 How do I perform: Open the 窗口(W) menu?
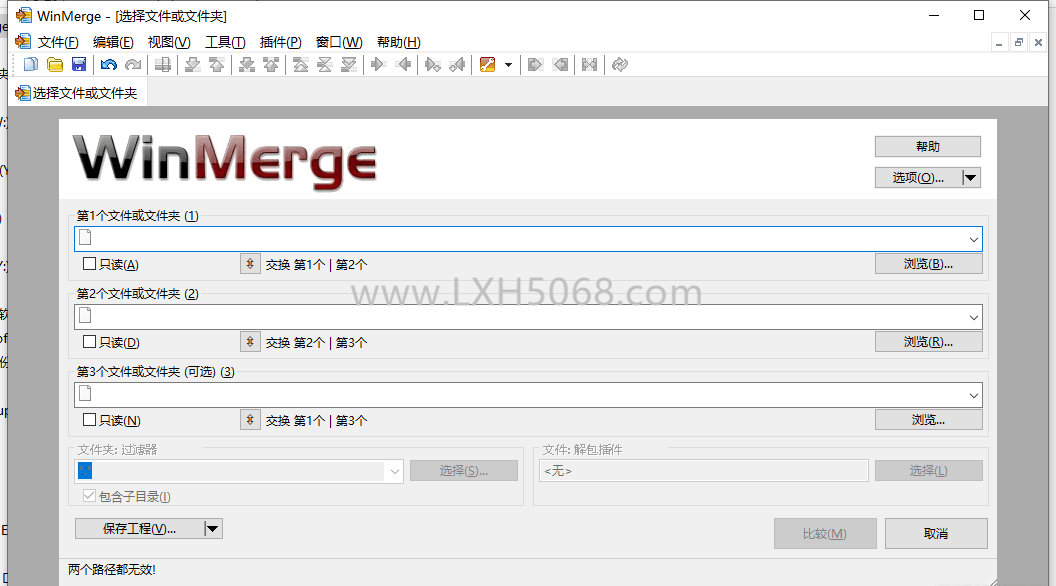(x=339, y=42)
